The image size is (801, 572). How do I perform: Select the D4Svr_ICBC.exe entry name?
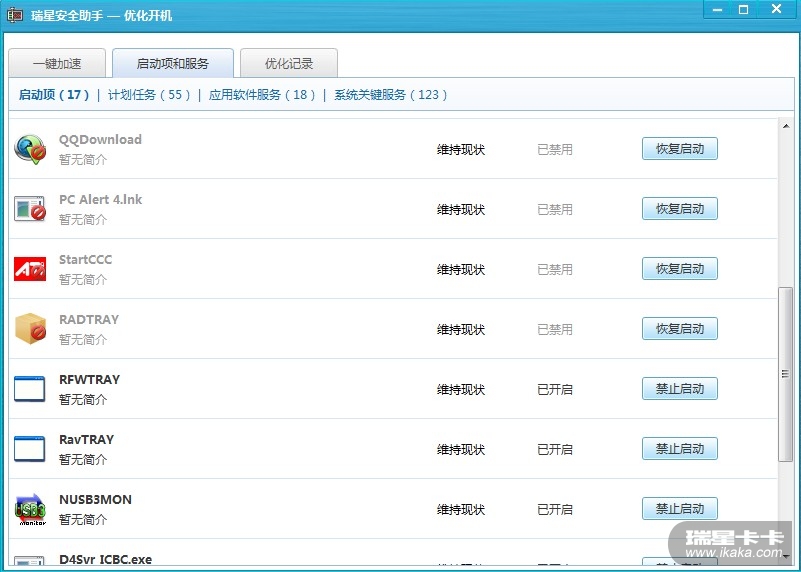pos(105,559)
